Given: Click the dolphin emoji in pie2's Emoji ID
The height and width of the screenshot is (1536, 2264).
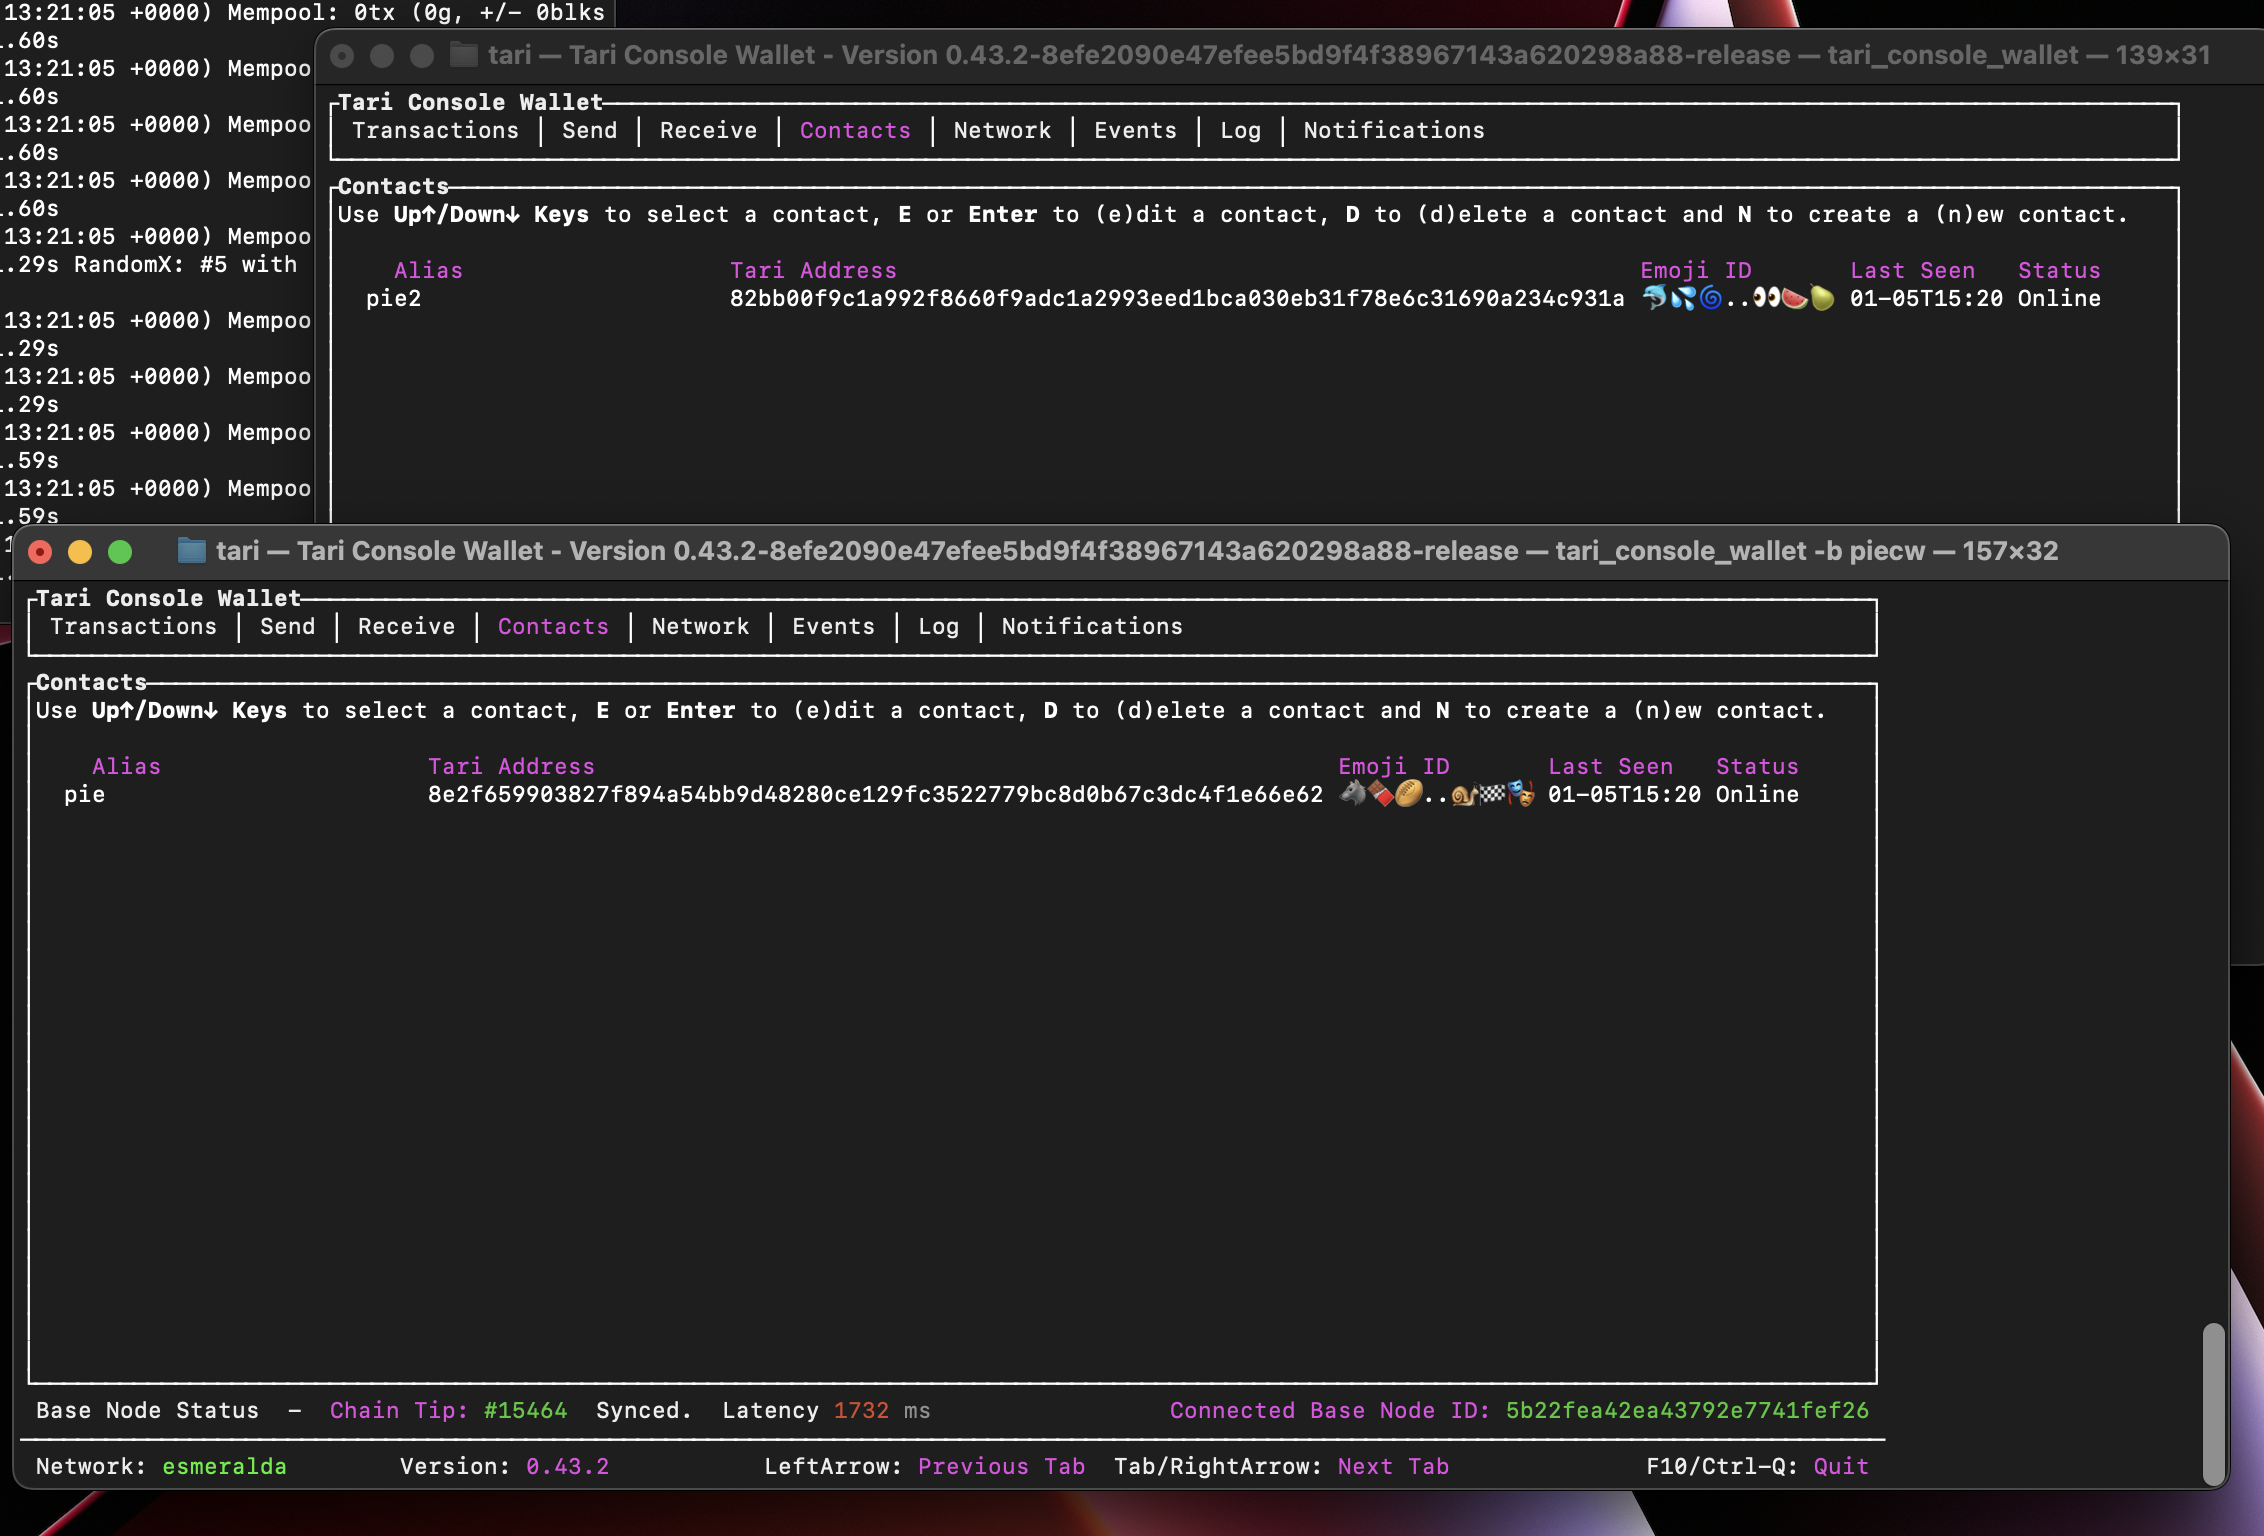Looking at the screenshot, I should click(x=1654, y=298).
